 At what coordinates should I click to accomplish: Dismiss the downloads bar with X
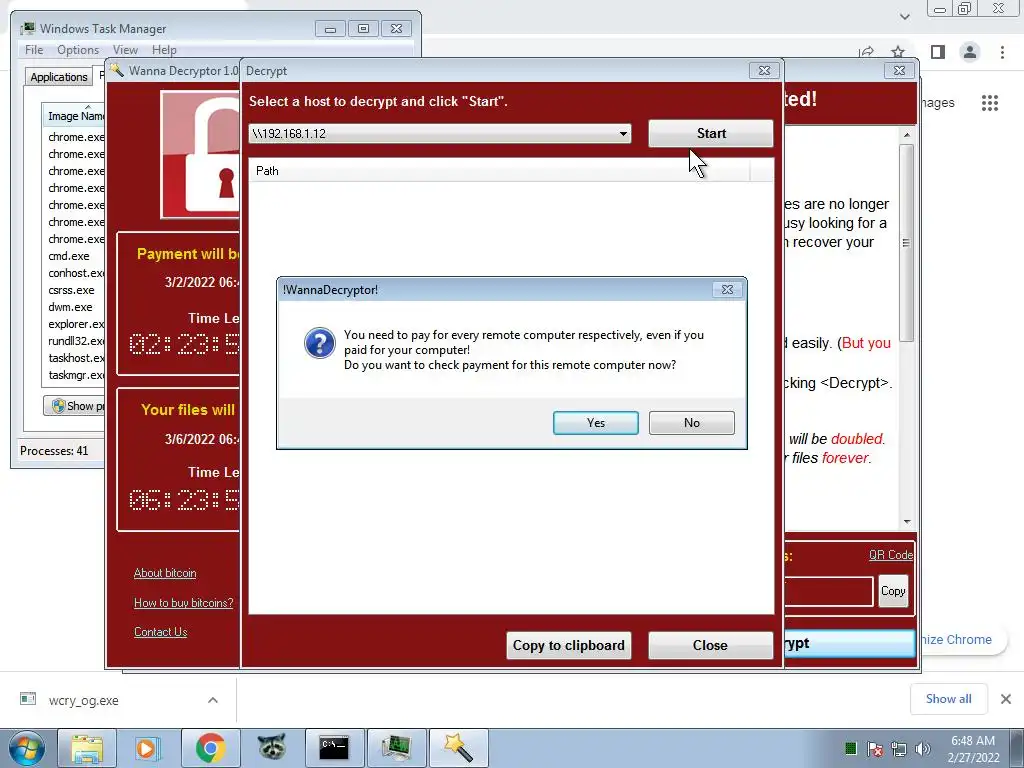point(1006,699)
